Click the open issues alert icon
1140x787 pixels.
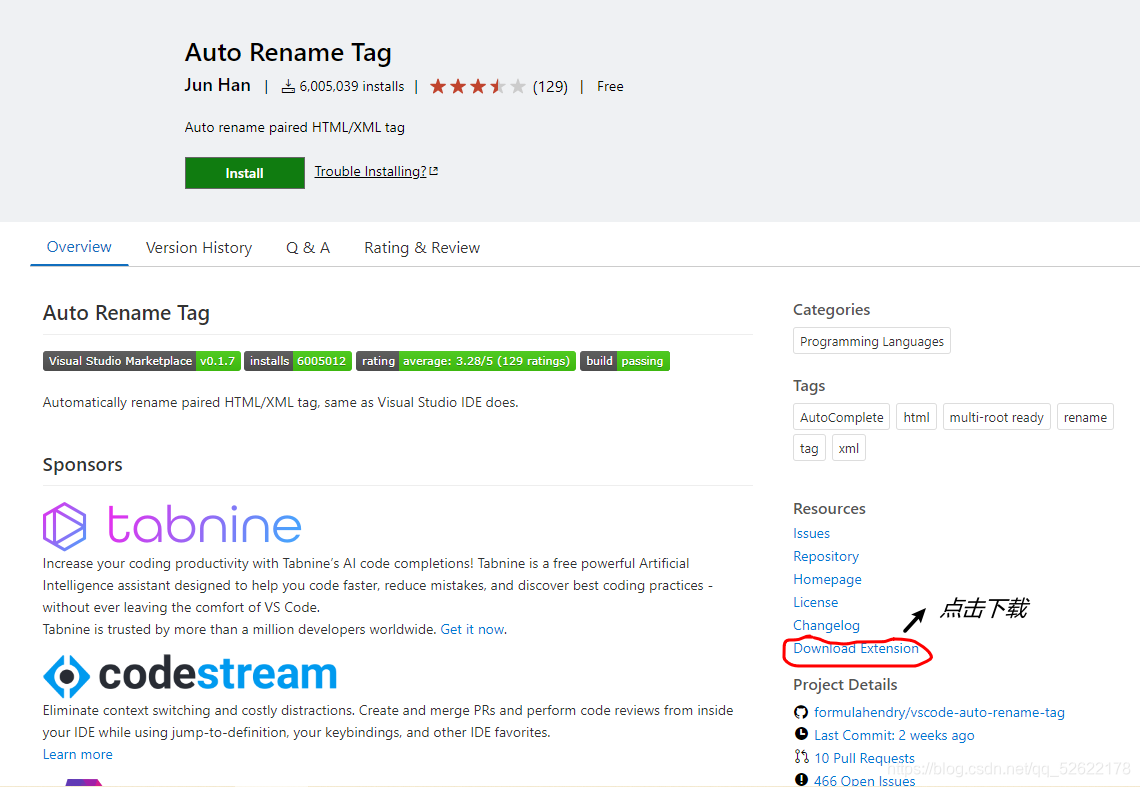click(801, 779)
